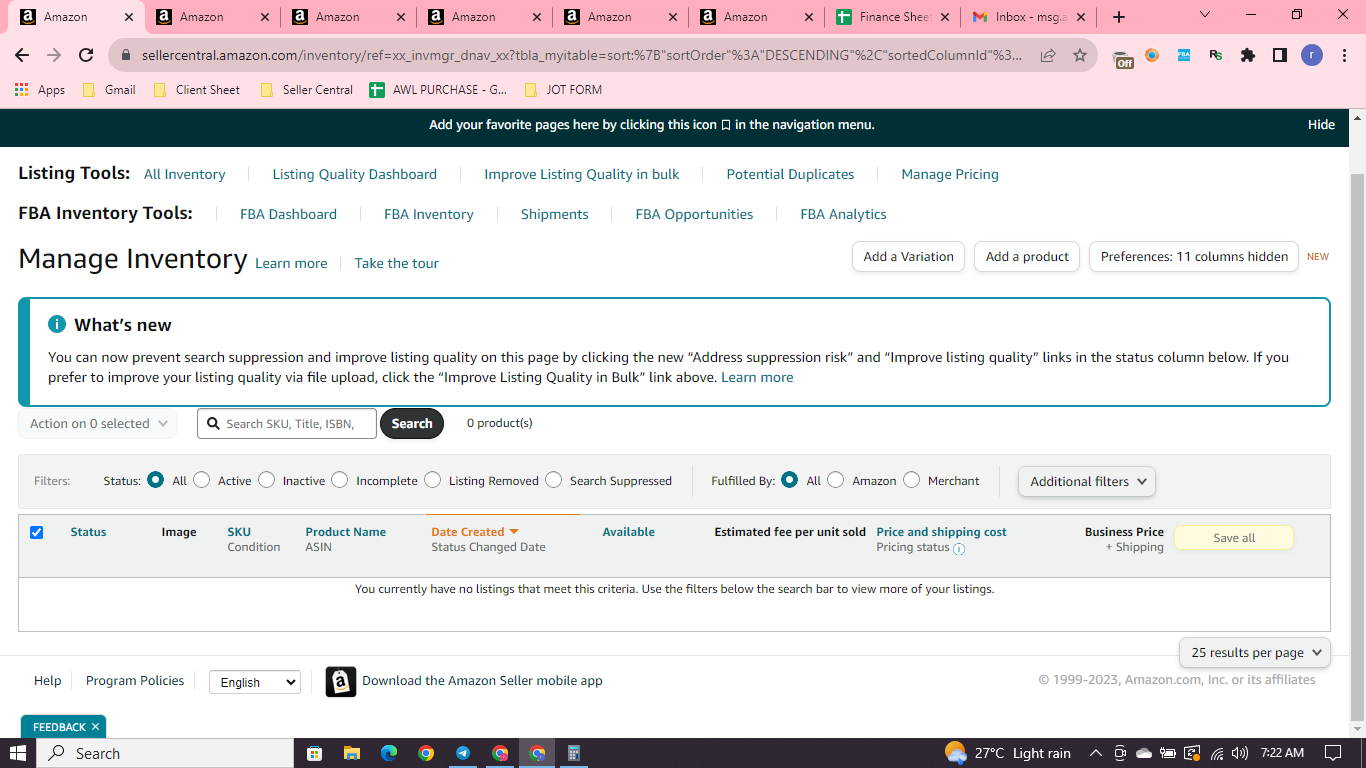
Task: Toggle the select-all listings checkbox
Action: [37, 532]
